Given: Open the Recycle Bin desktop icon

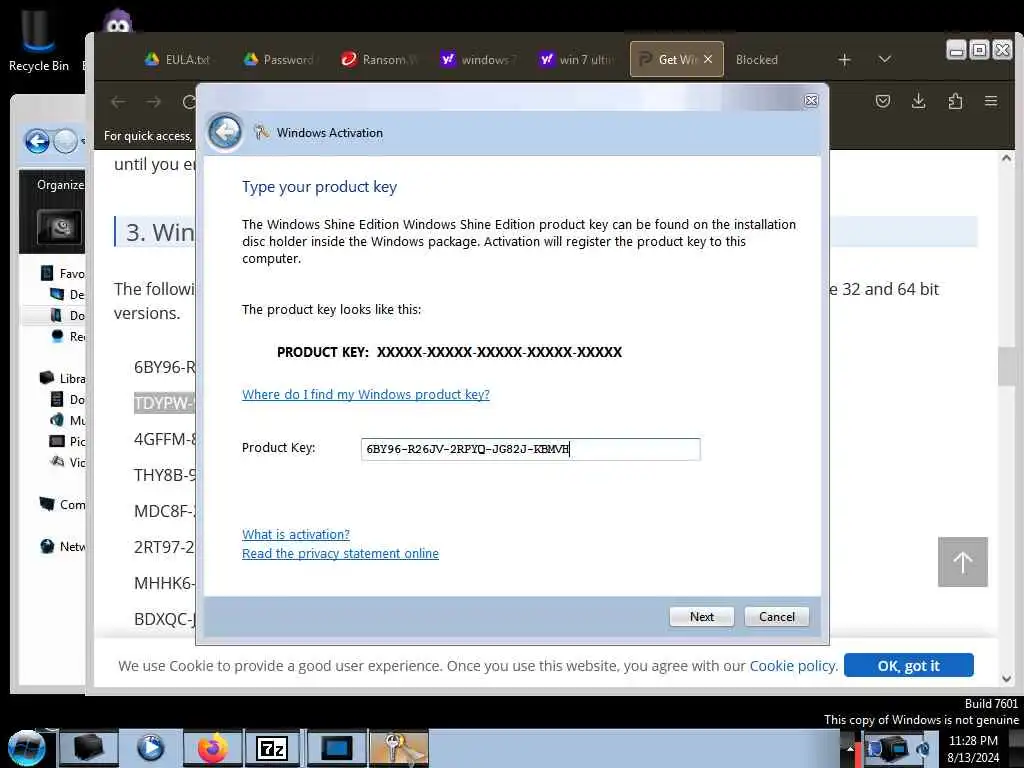Looking at the screenshot, I should [39, 38].
